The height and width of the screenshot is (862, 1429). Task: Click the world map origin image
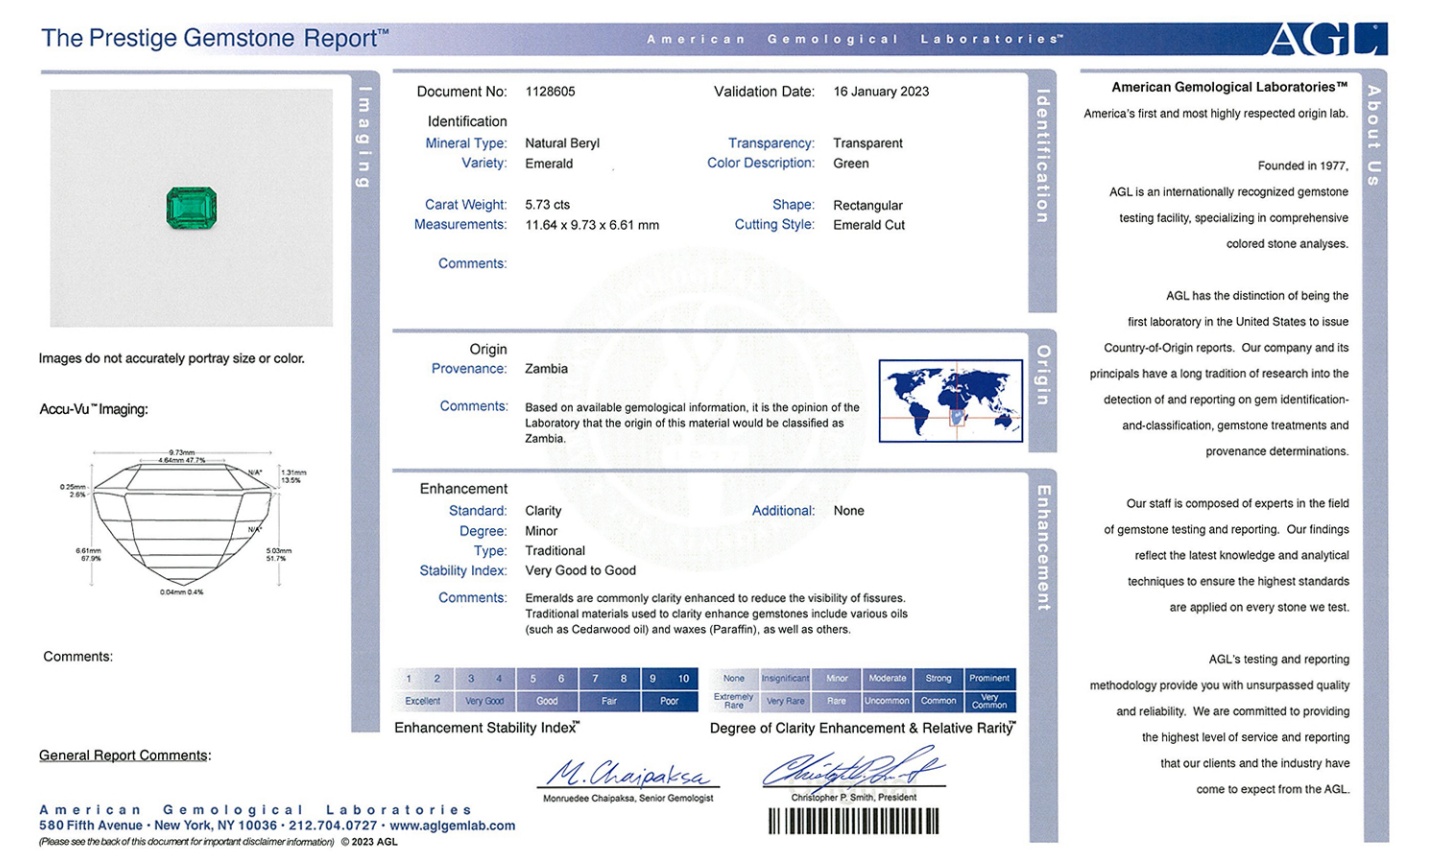[950, 400]
